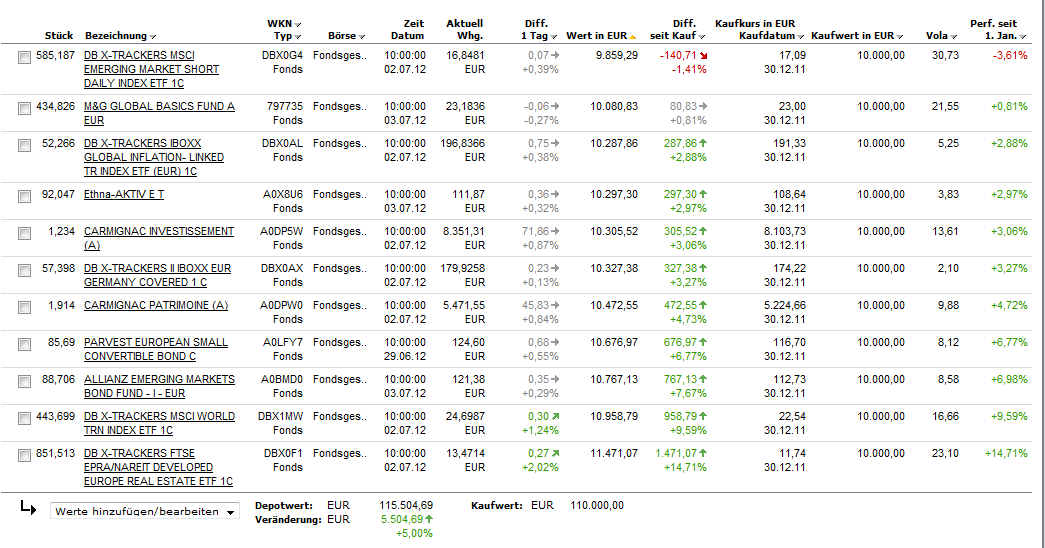Viewport: 1045px width, 548px height.
Task: Click the Zeit Datum column header
Action: coord(407,29)
